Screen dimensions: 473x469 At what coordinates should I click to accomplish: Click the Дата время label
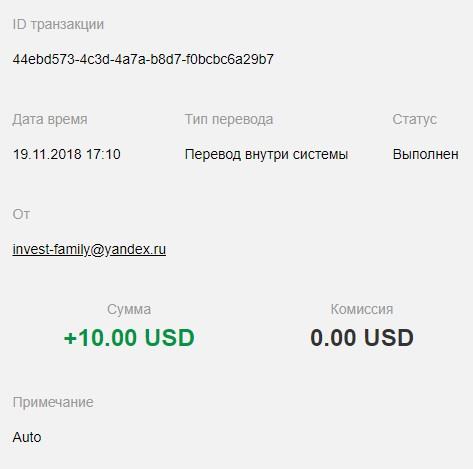pyautogui.click(x=50, y=119)
